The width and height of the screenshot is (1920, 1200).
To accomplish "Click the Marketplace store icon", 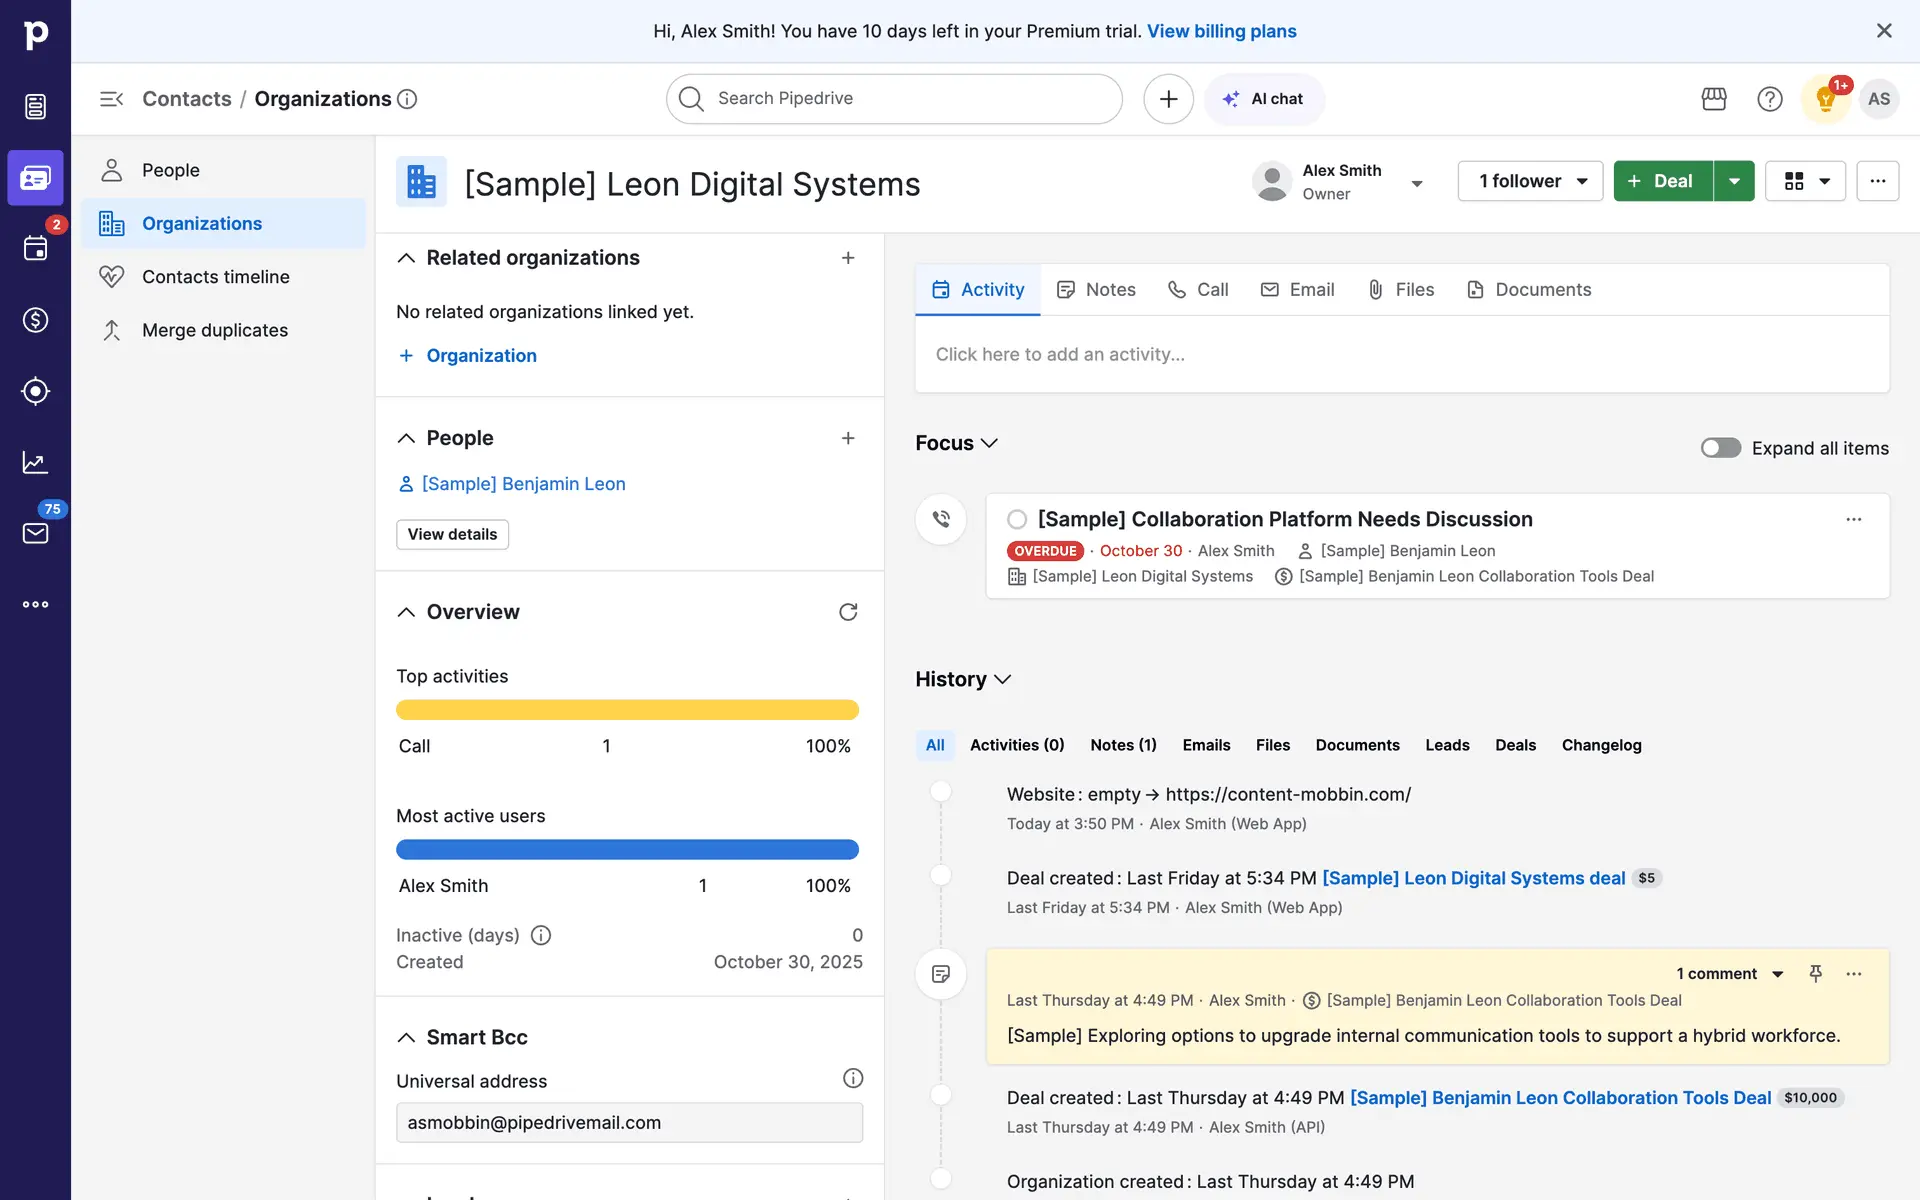I will 1714,99.
